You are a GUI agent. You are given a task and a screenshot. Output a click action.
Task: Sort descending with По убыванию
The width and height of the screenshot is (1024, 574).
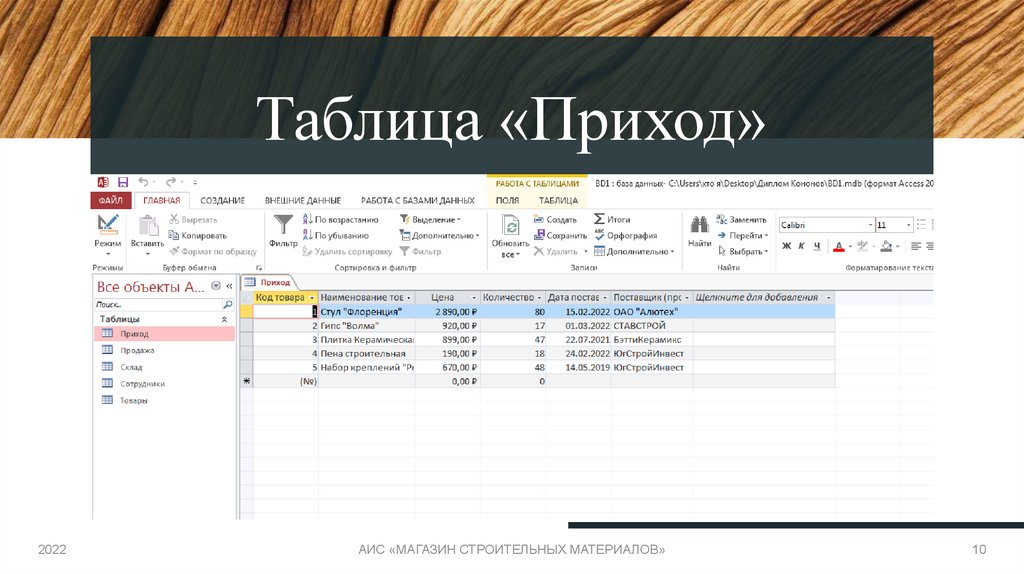click(x=336, y=236)
